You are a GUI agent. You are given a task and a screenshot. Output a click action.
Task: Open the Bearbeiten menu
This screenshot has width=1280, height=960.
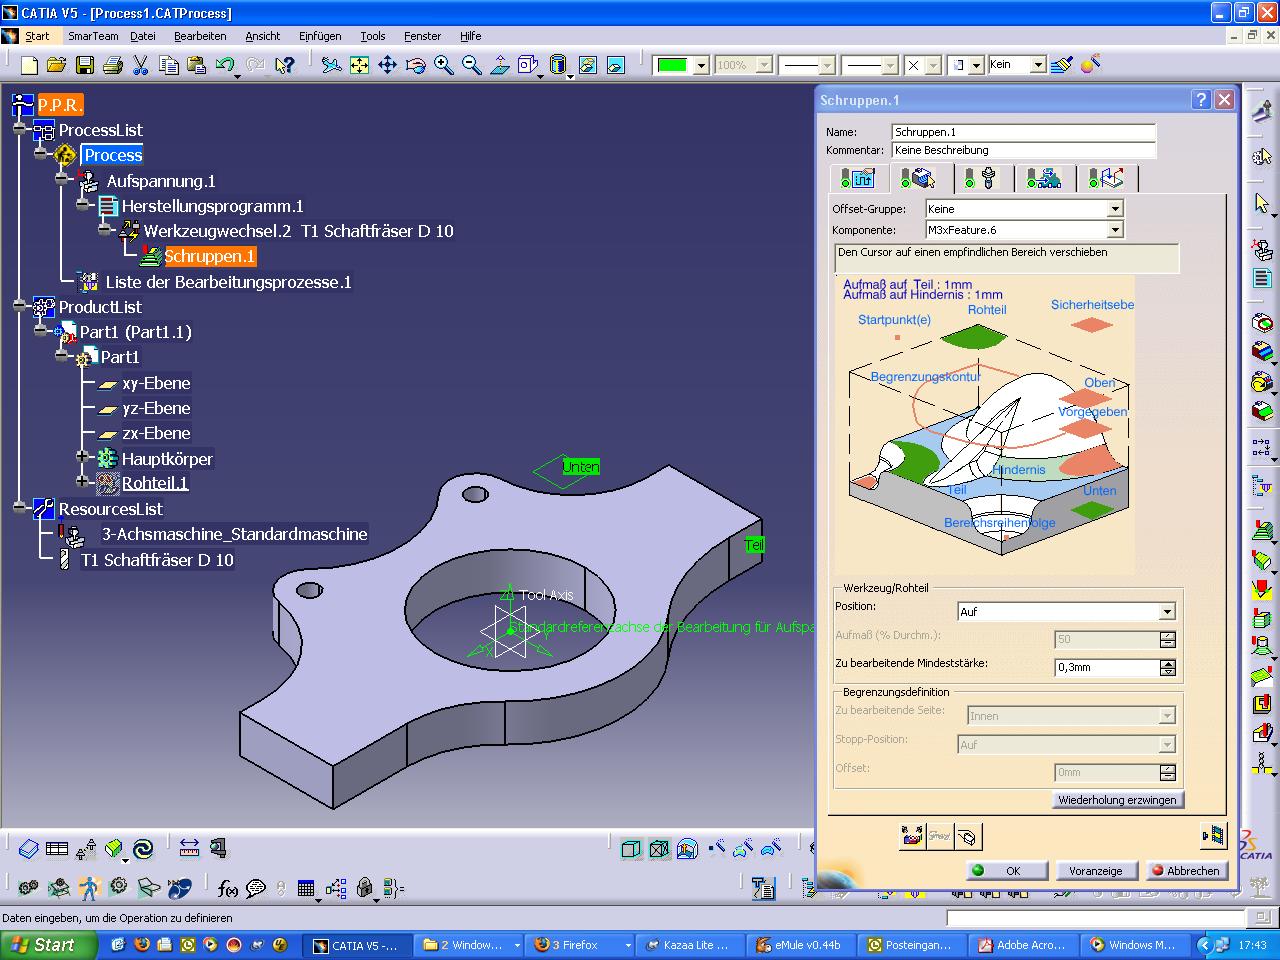tap(200, 36)
